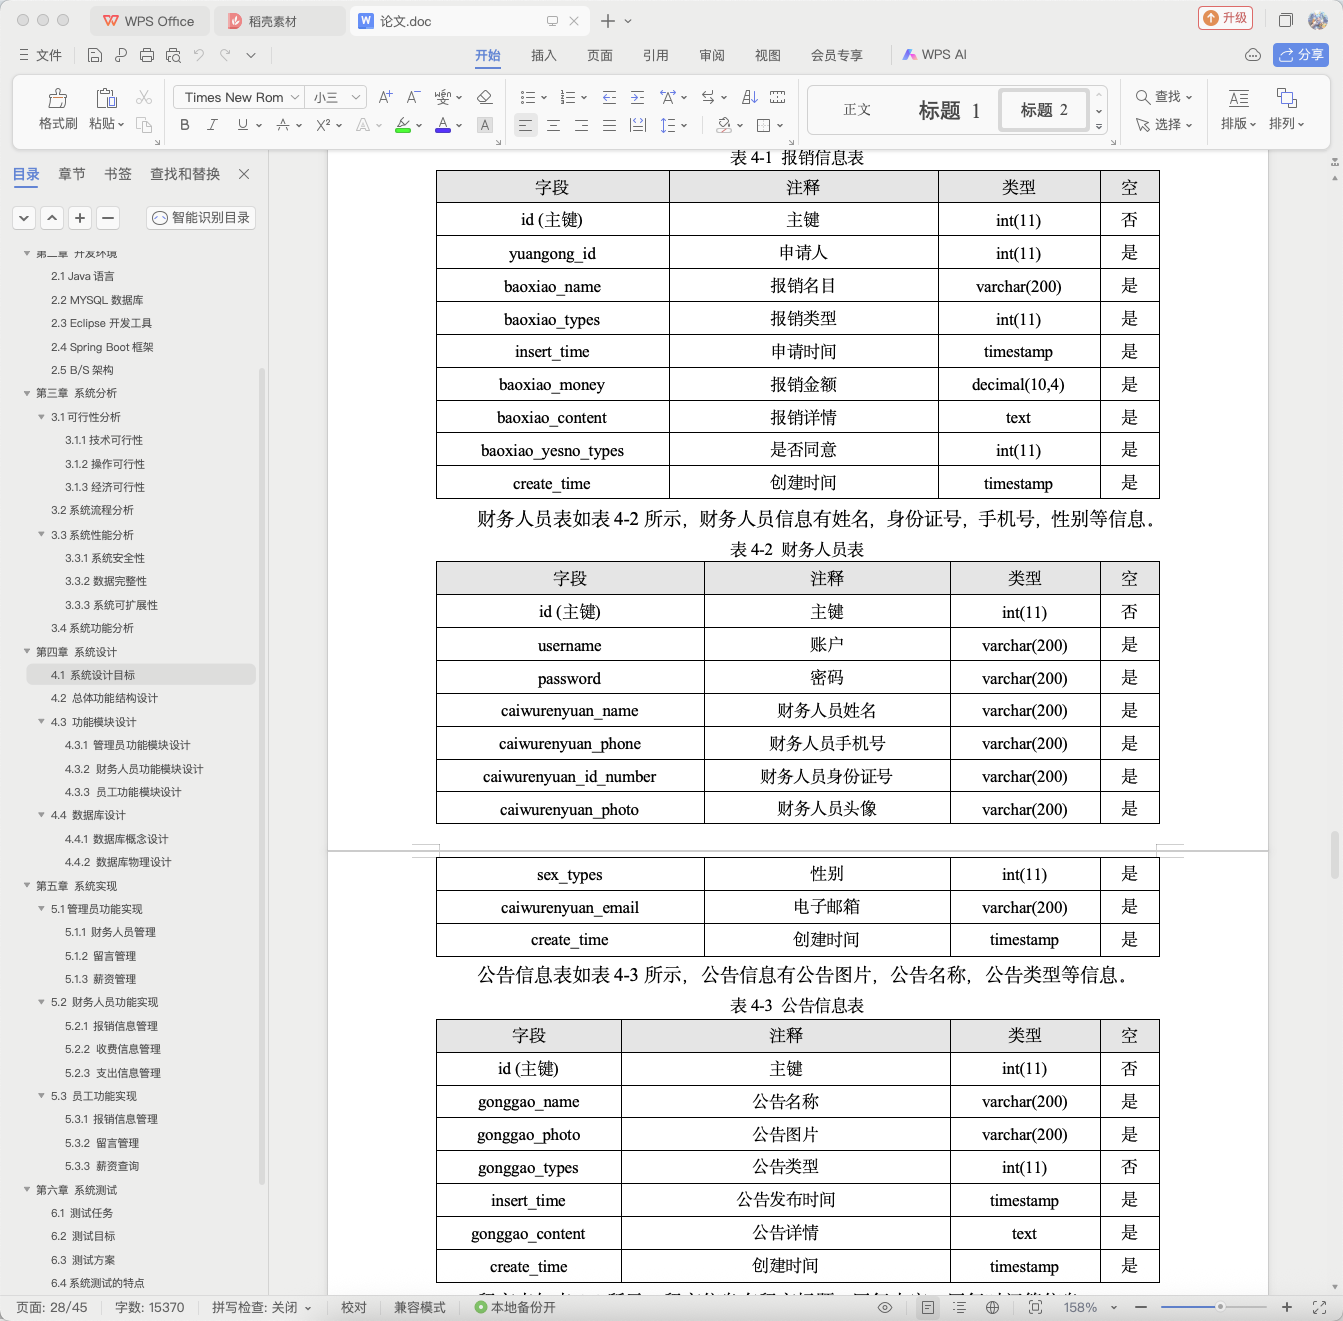The image size is (1343, 1321).
Task: Toggle eye protection mode icon
Action: 885,1307
